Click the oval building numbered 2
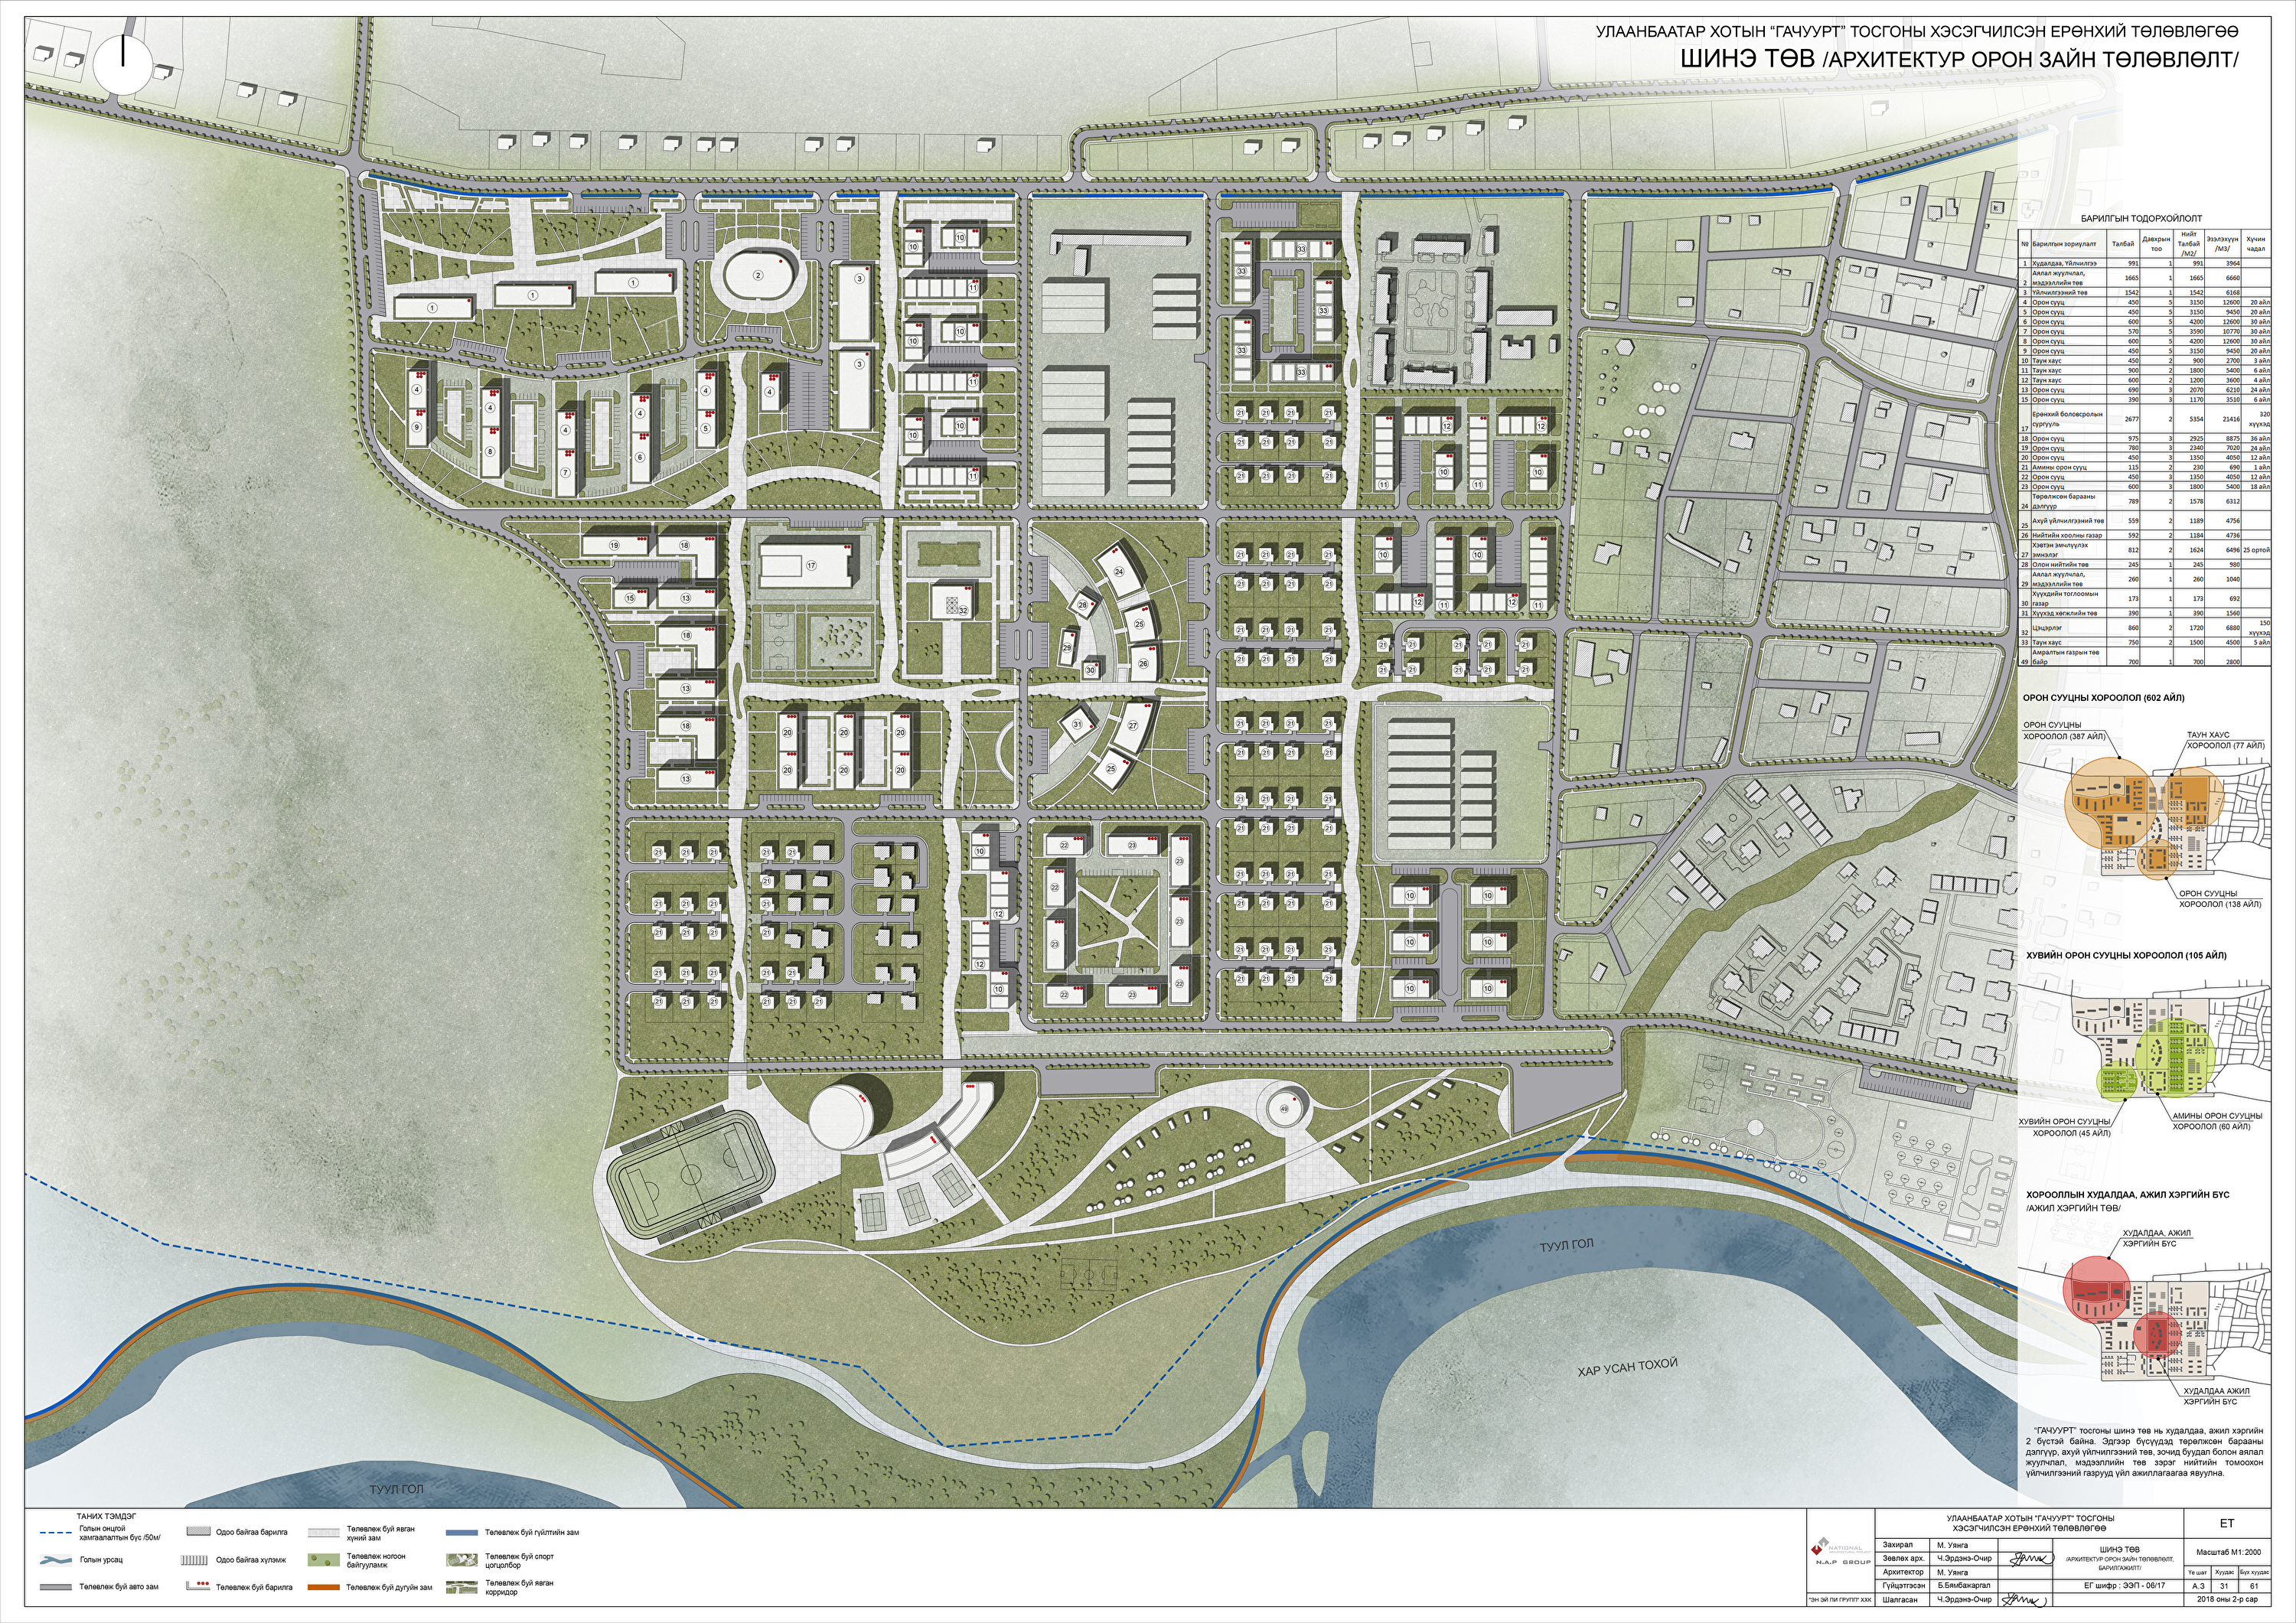 point(758,275)
